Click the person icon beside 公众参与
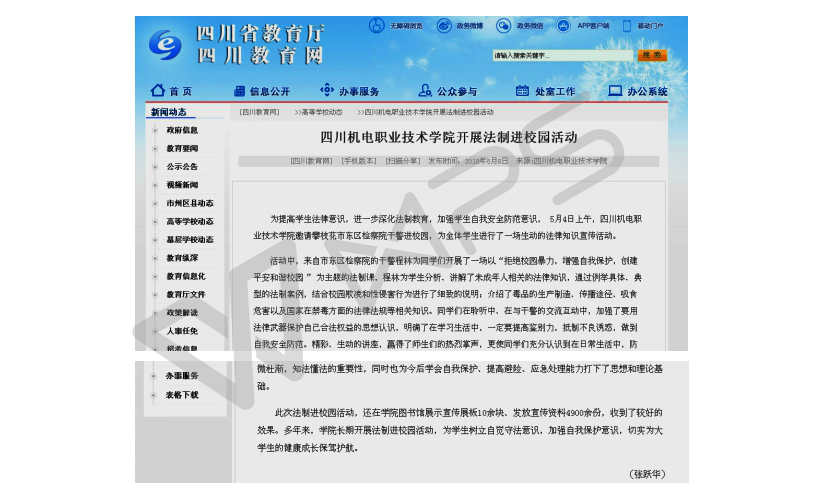The height and width of the screenshot is (498, 823). (x=425, y=90)
